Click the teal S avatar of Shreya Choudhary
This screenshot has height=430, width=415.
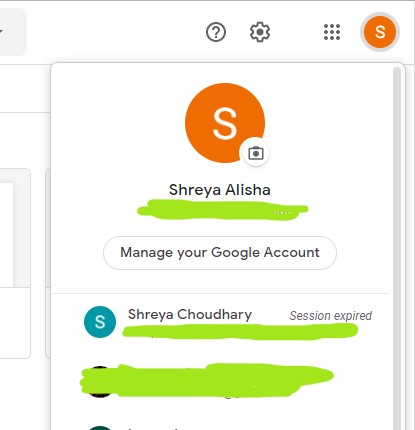[100, 322]
